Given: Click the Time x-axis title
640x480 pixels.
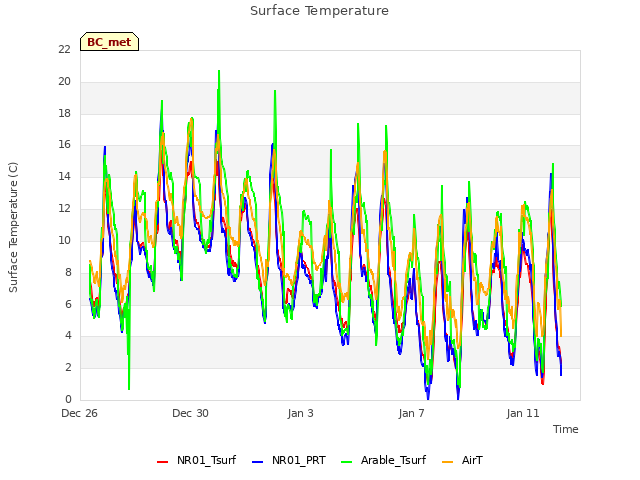Looking at the screenshot, I should tap(566, 429).
